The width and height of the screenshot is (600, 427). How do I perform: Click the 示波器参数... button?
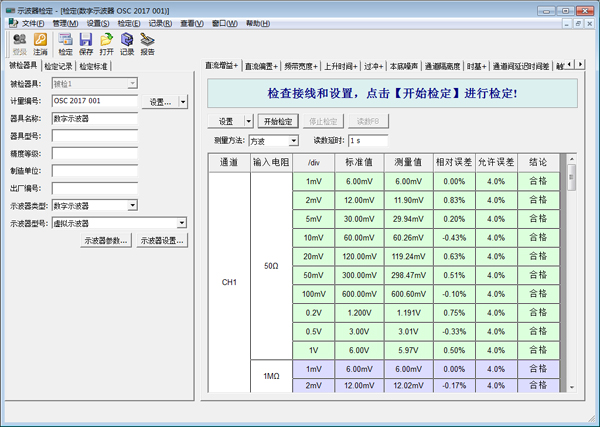[x=106, y=241]
